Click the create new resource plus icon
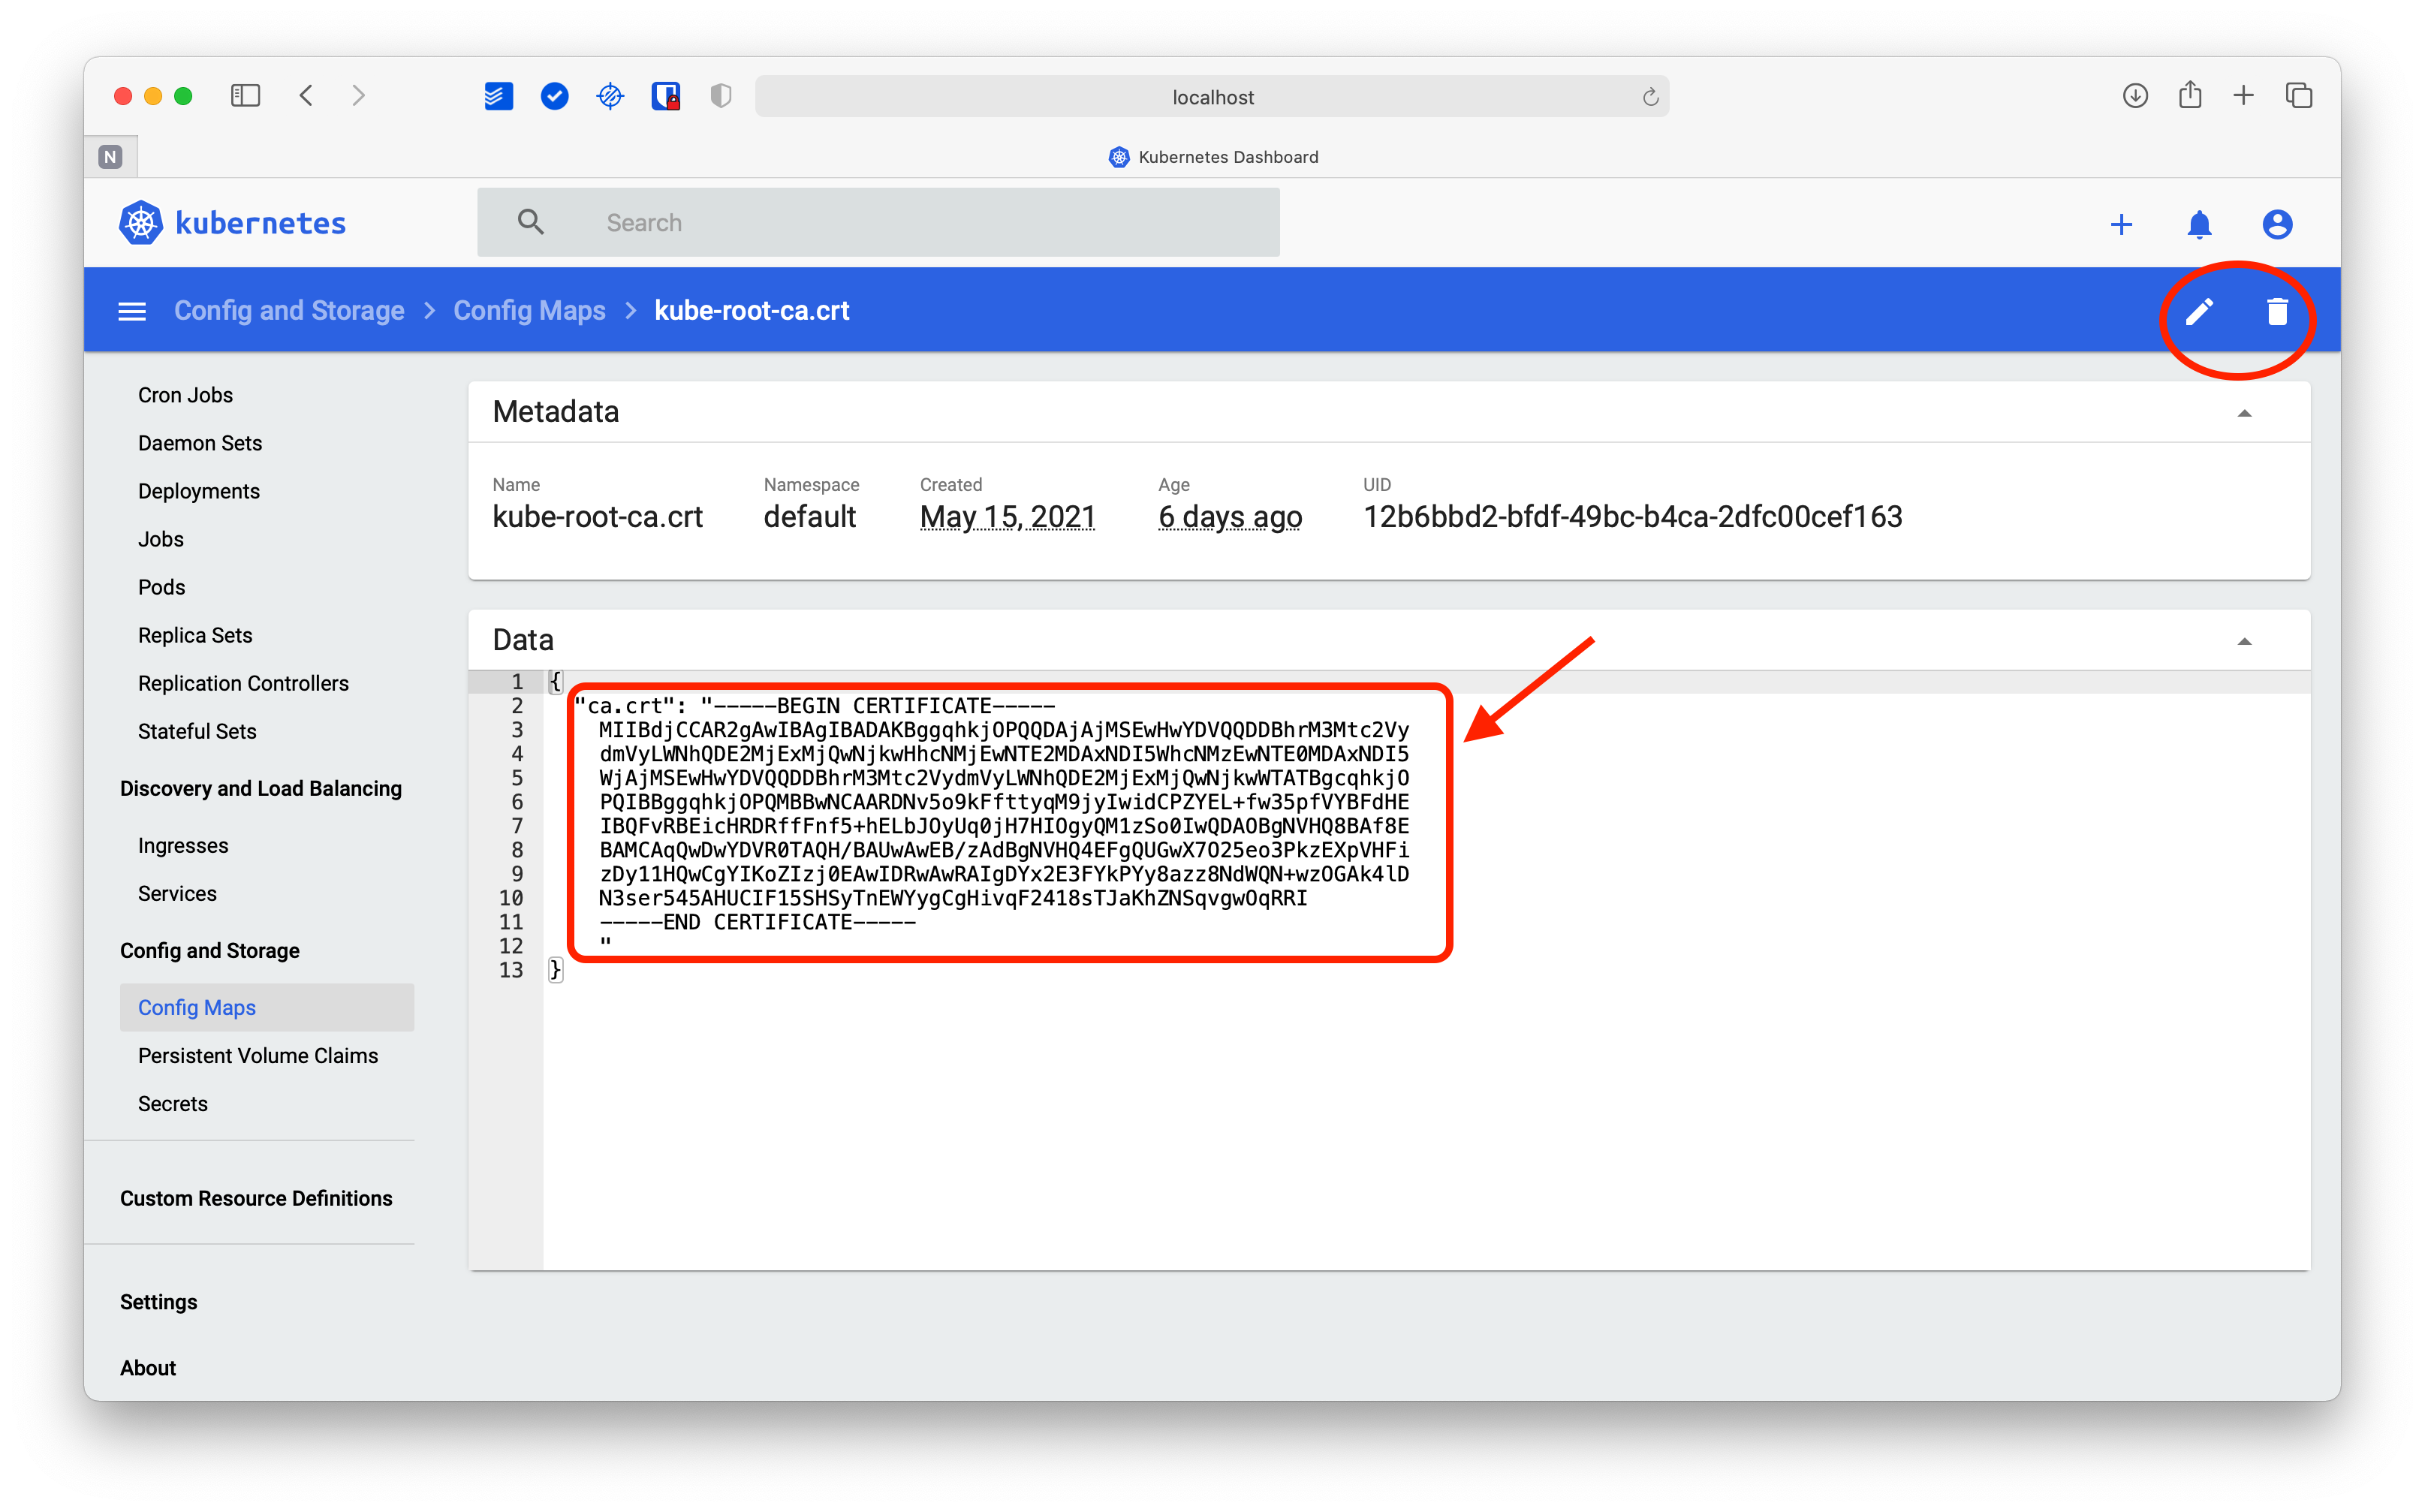This screenshot has height=1512, width=2425. [x=2121, y=224]
